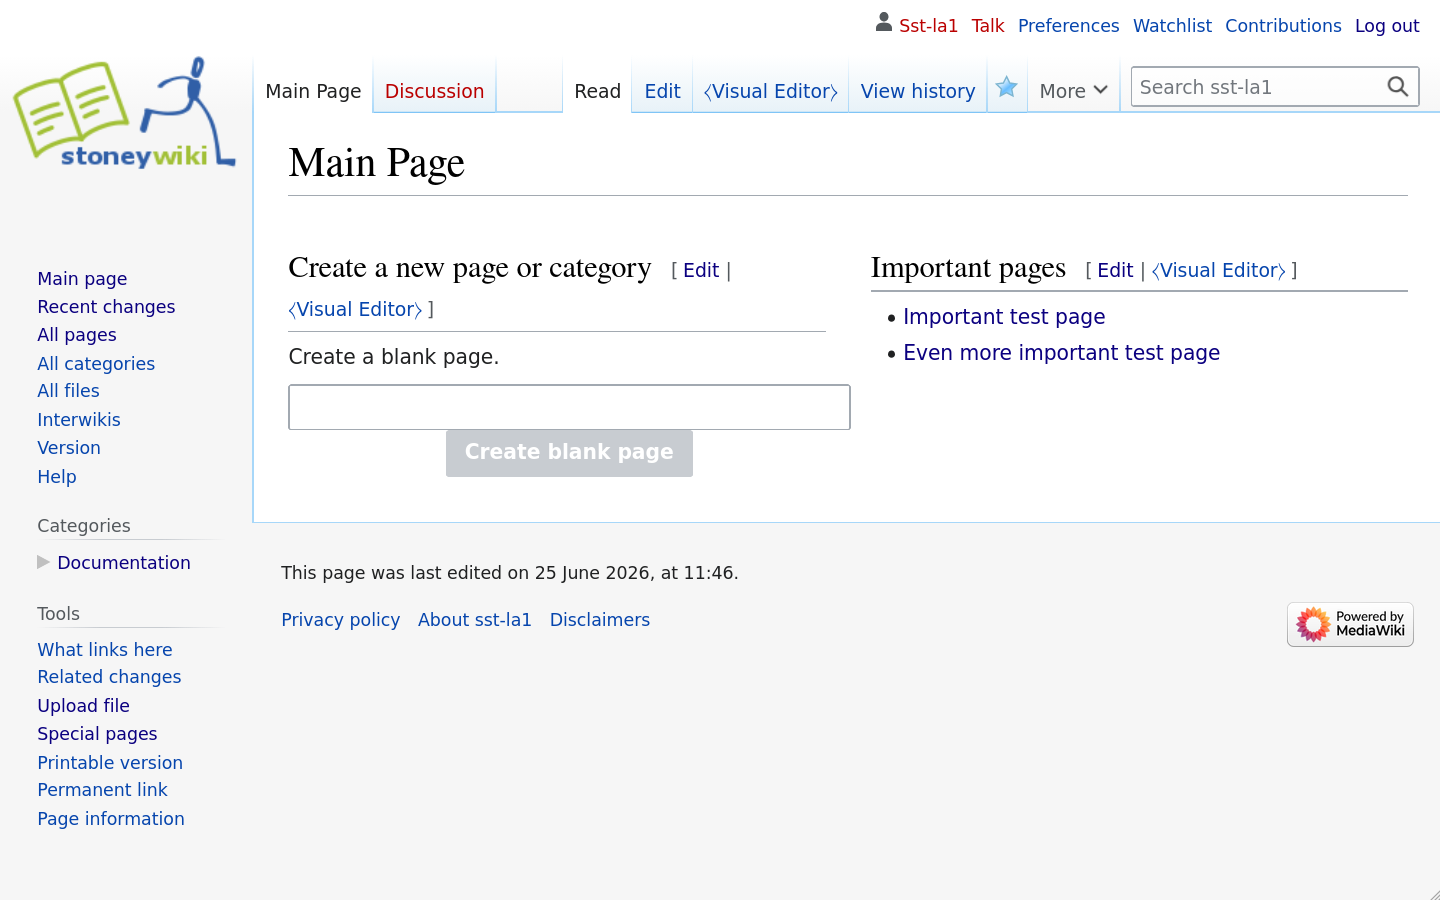Open What links here
The width and height of the screenshot is (1440, 900).
click(x=105, y=650)
